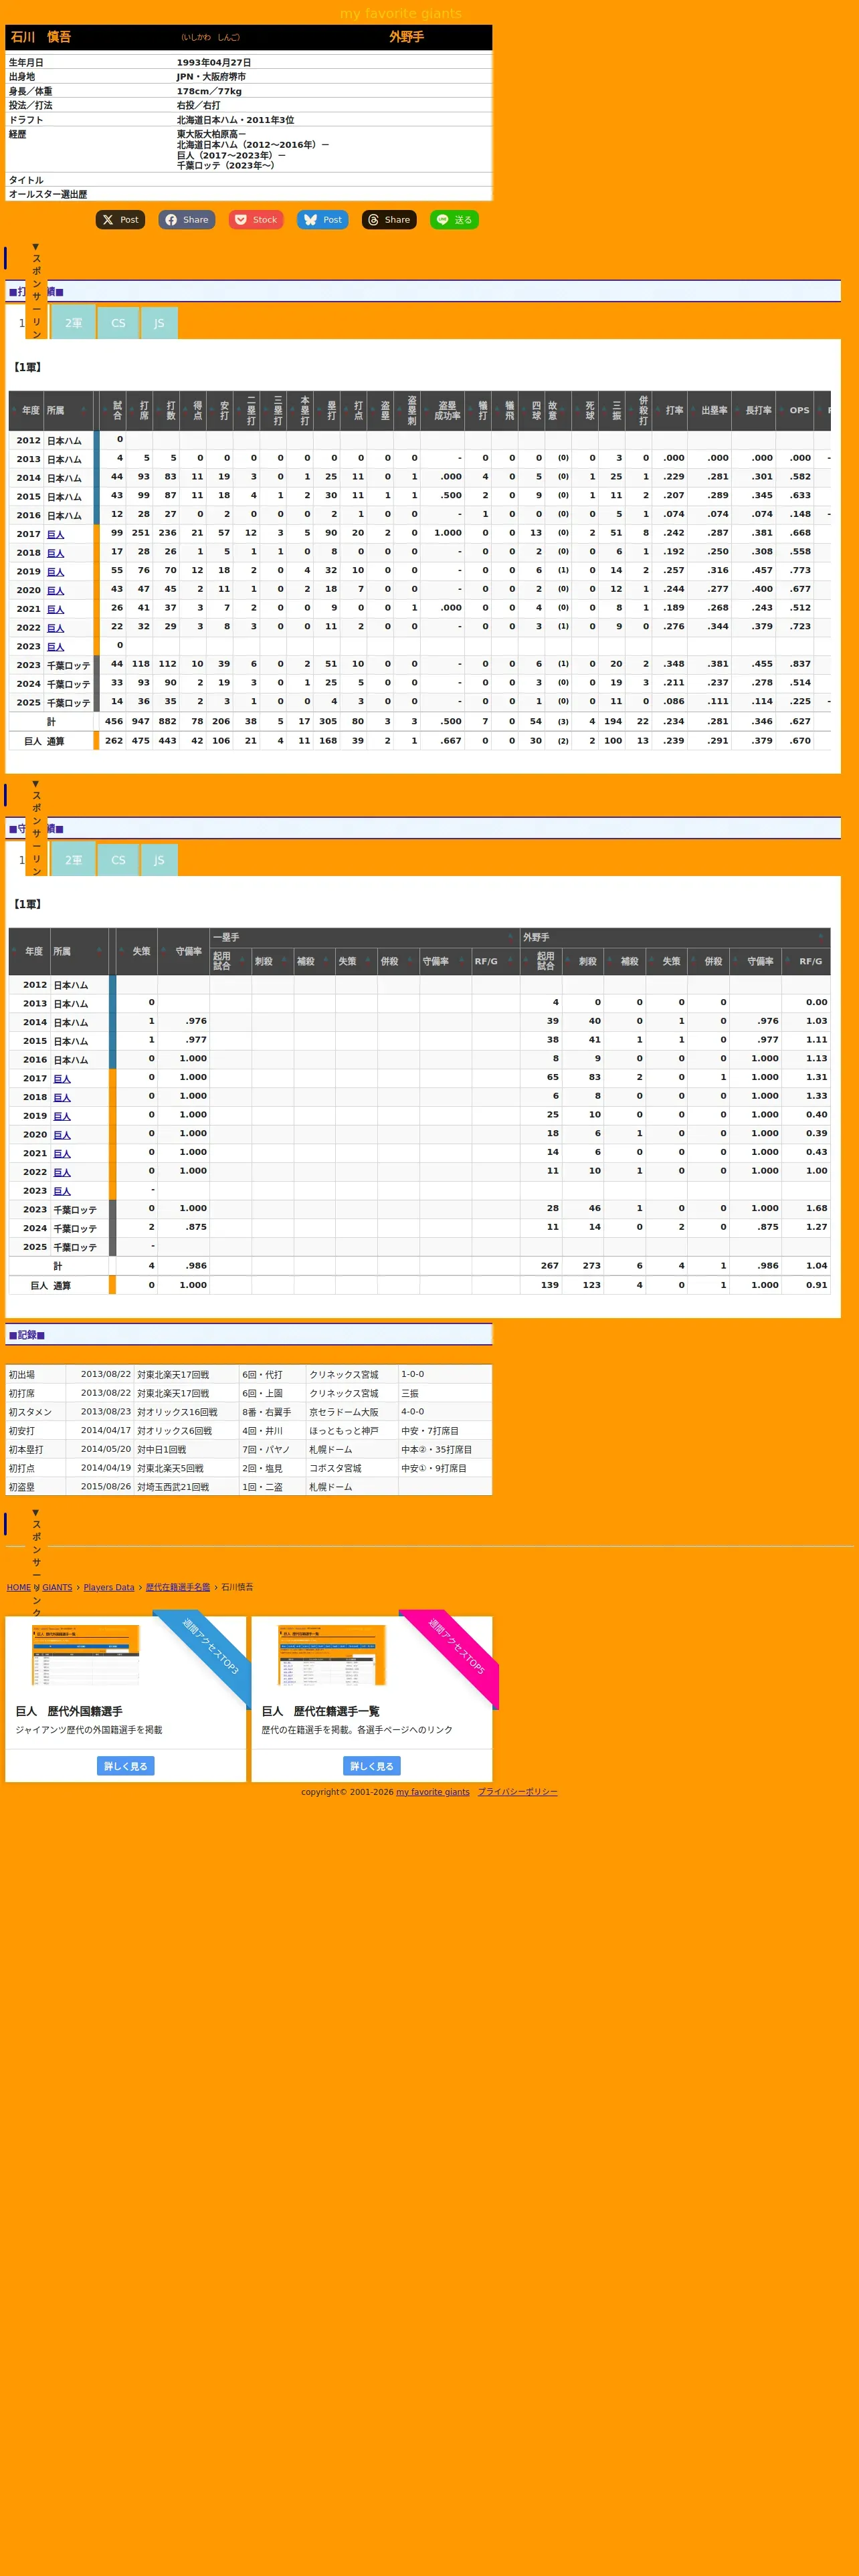Open the JS tab in the batting section
Screen dimensions: 859x2576
pyautogui.click(x=159, y=323)
